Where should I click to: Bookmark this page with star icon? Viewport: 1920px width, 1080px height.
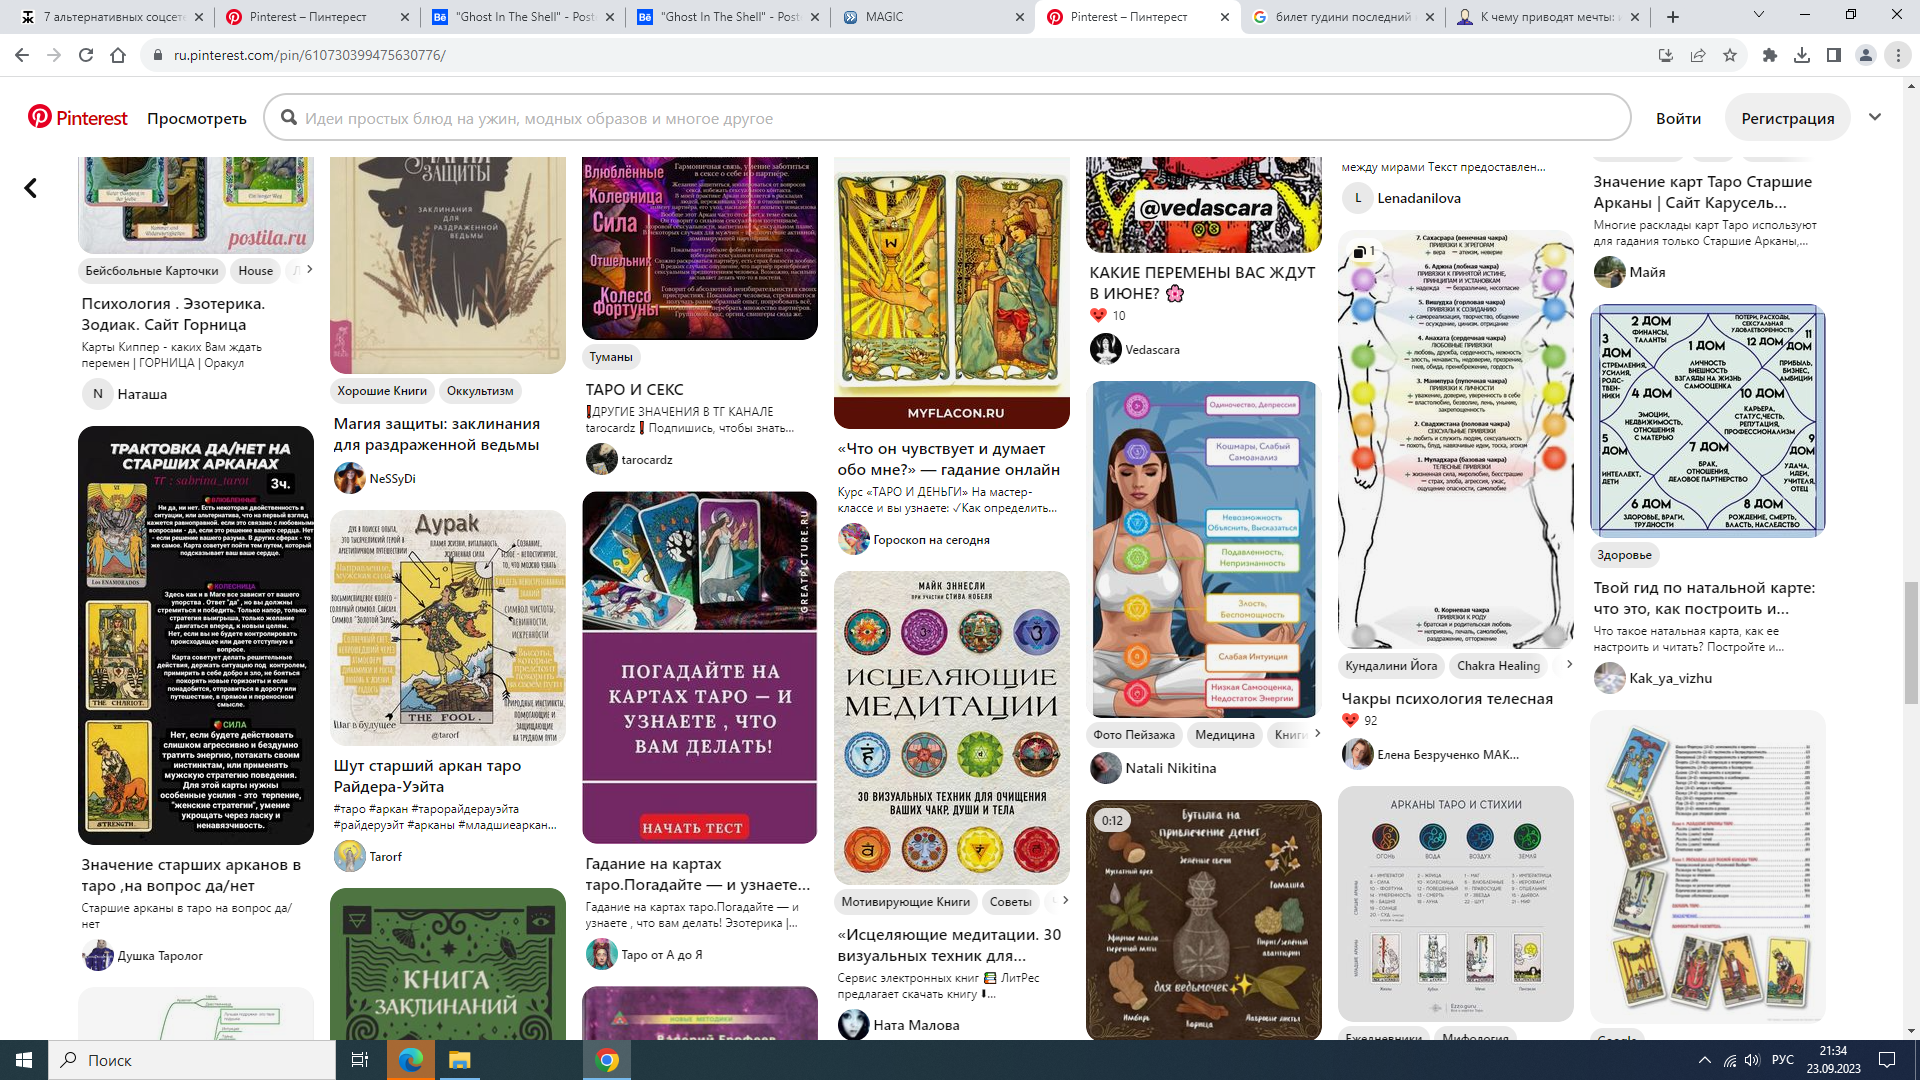1730,55
